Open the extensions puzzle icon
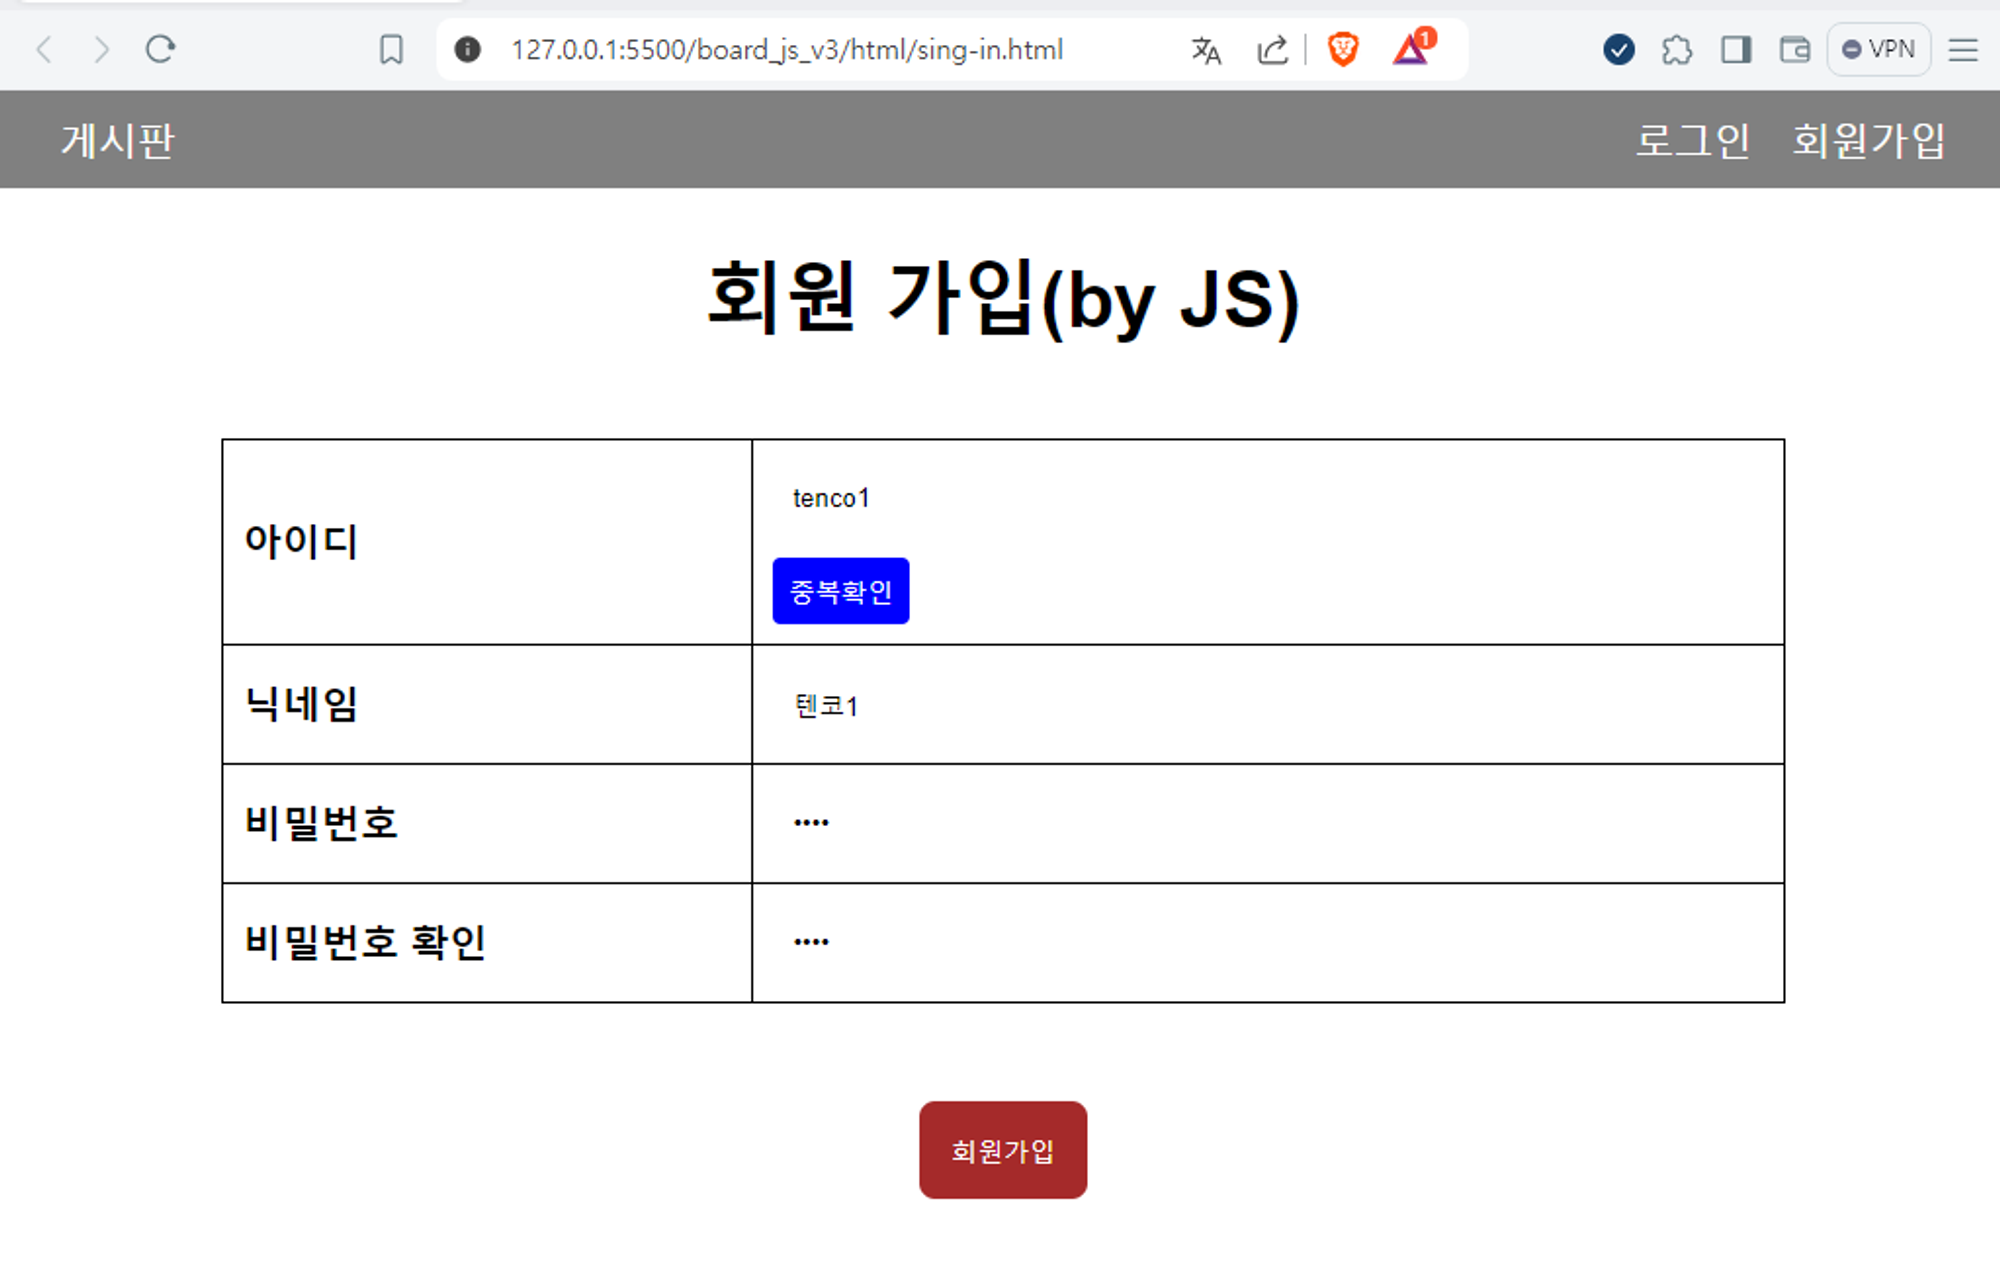 coord(1676,49)
